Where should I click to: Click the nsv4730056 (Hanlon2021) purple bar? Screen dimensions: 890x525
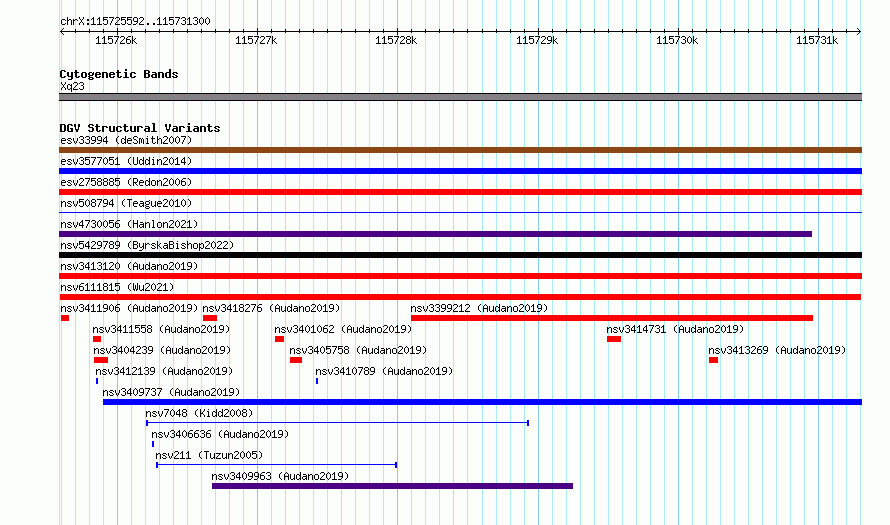click(435, 234)
